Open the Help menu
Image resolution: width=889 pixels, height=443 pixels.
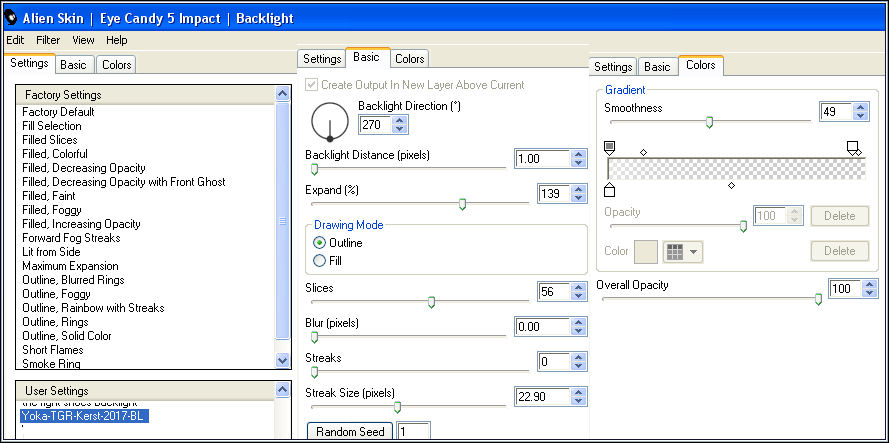click(x=117, y=40)
